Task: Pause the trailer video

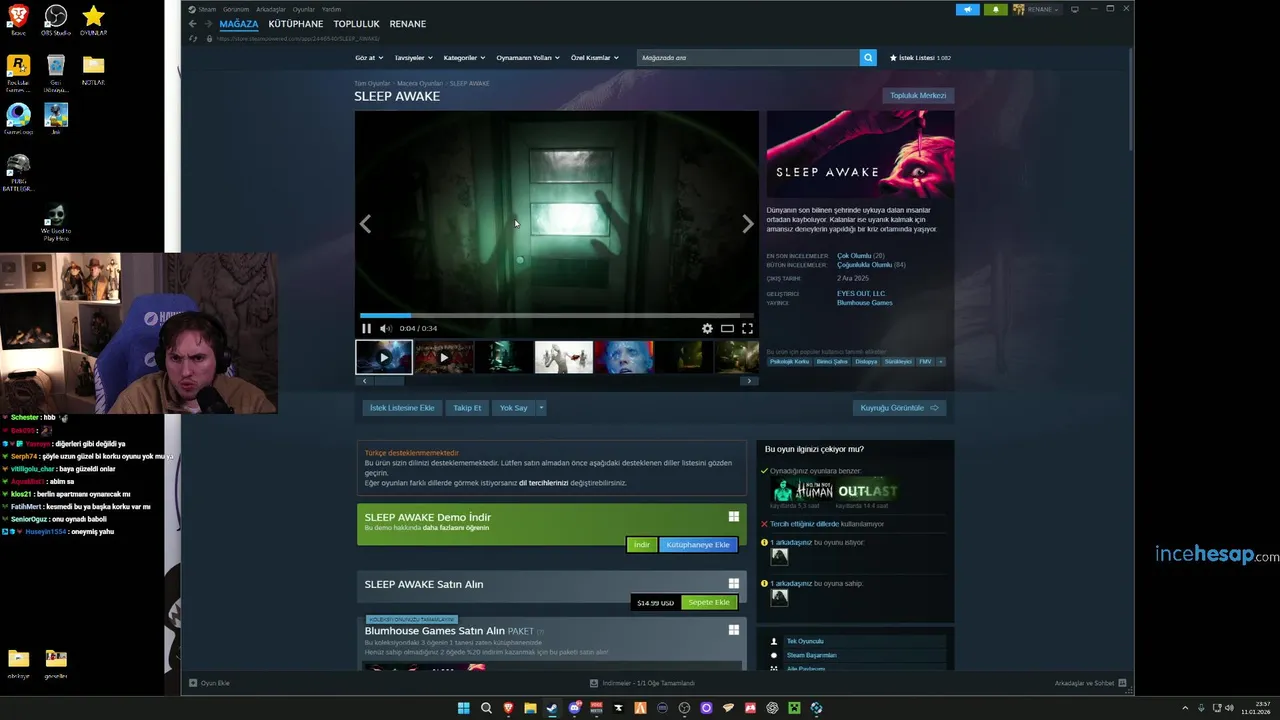Action: click(366, 328)
